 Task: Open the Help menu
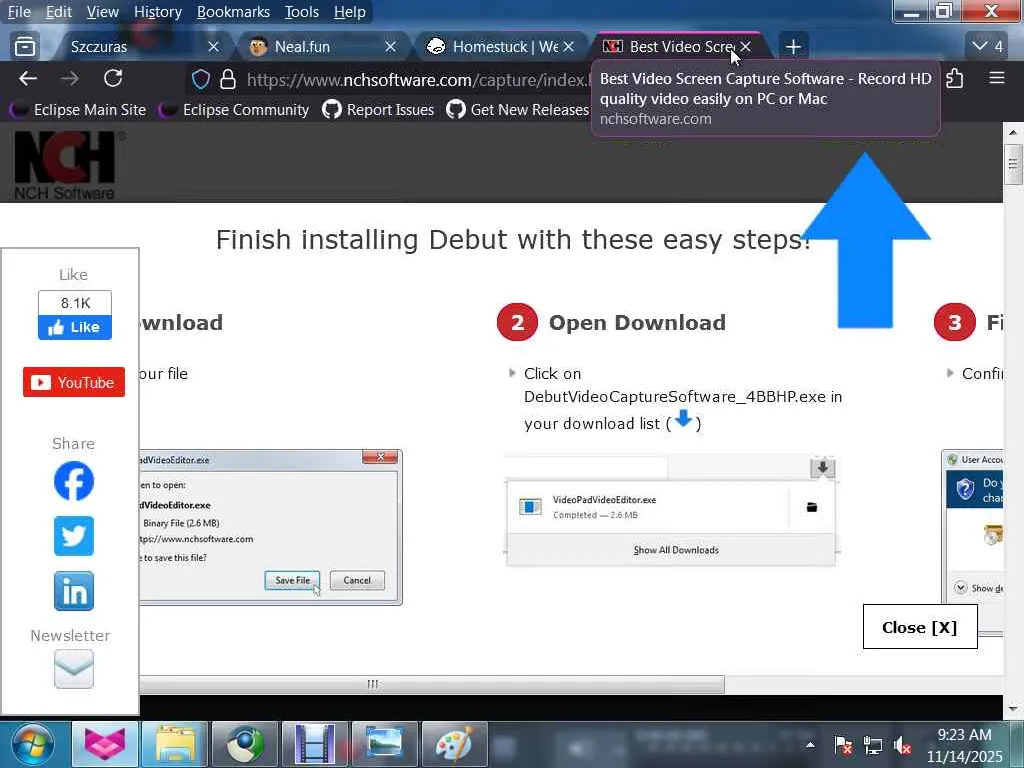[349, 12]
